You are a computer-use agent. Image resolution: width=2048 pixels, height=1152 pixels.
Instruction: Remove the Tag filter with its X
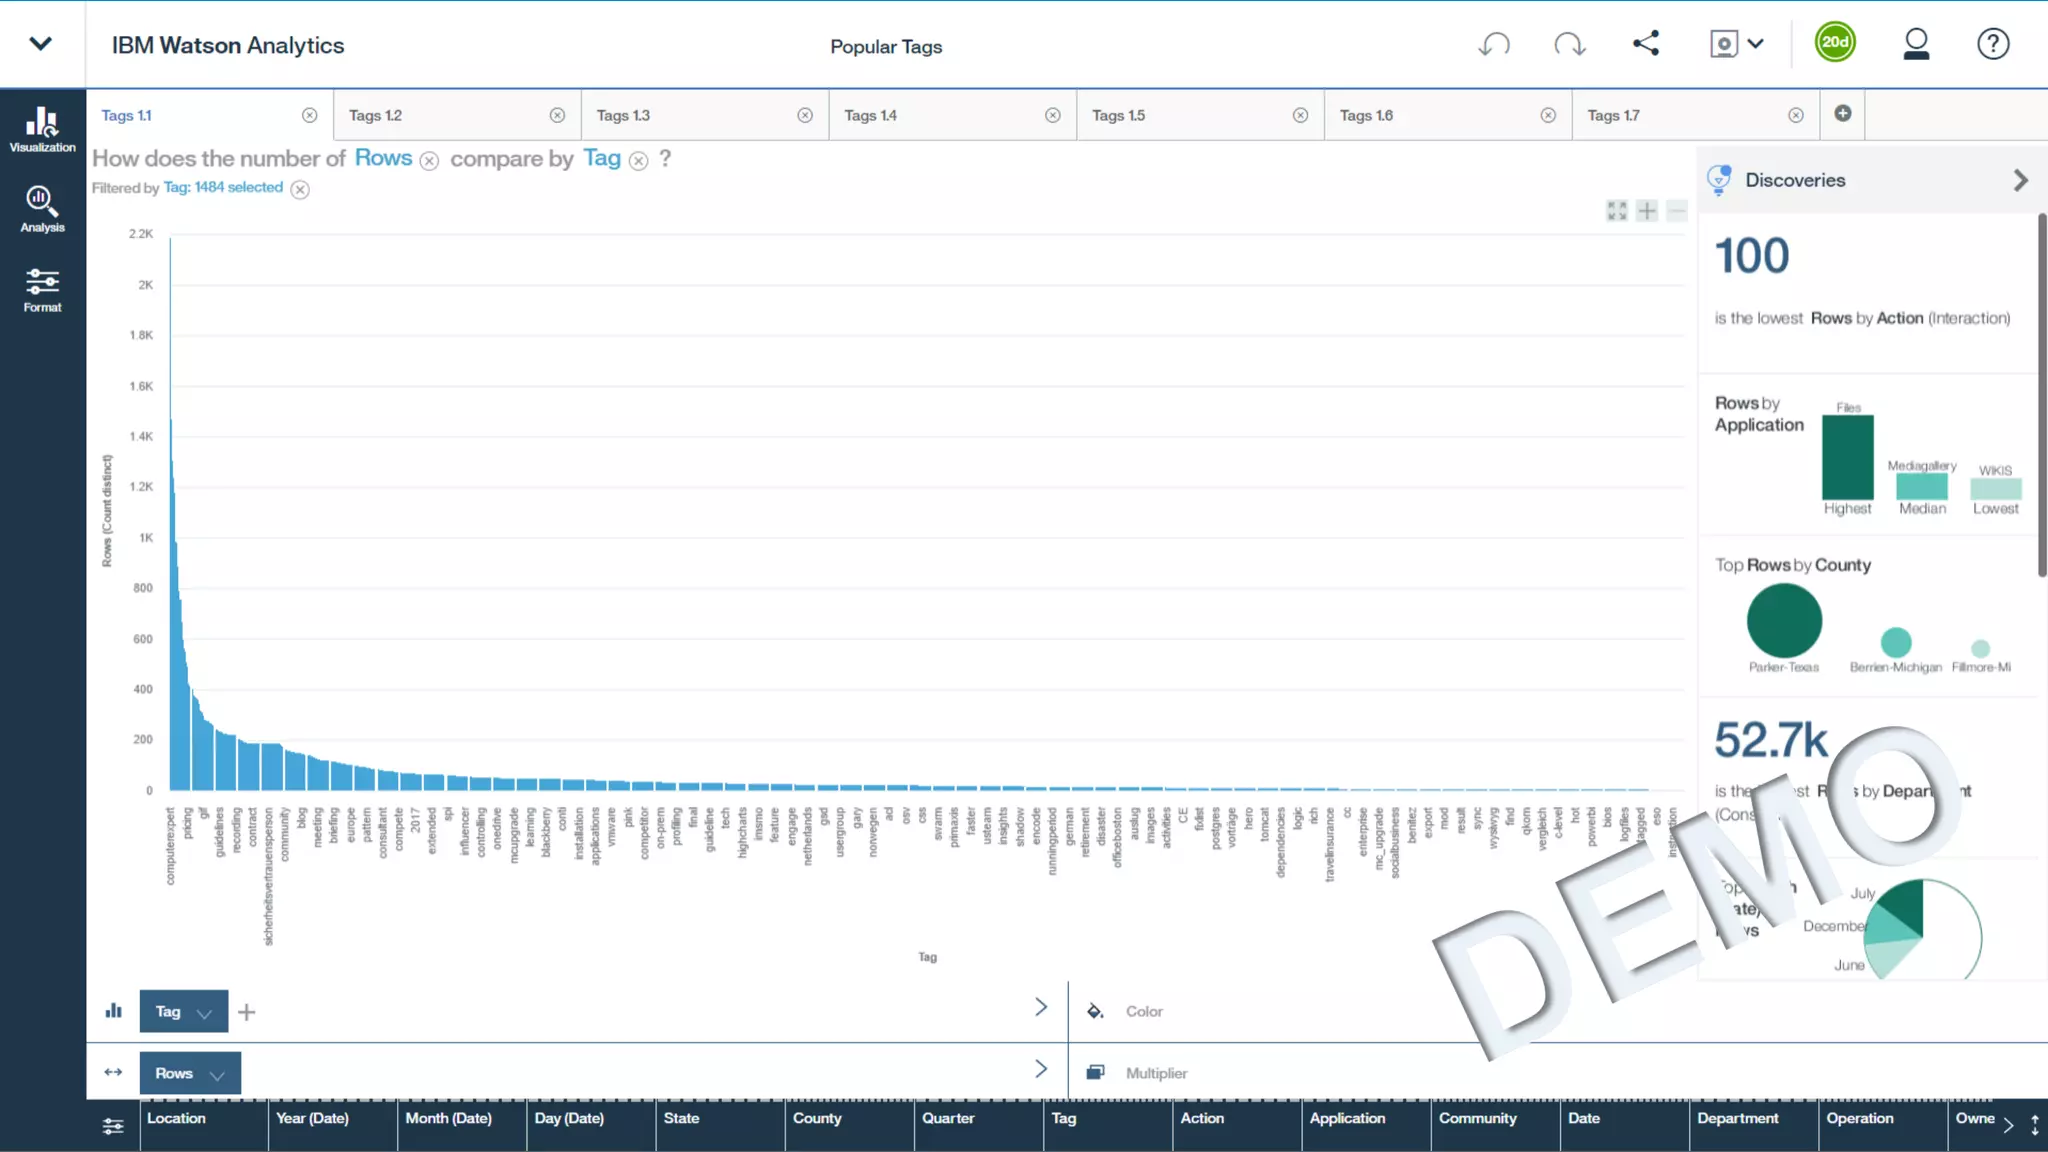[x=300, y=189]
